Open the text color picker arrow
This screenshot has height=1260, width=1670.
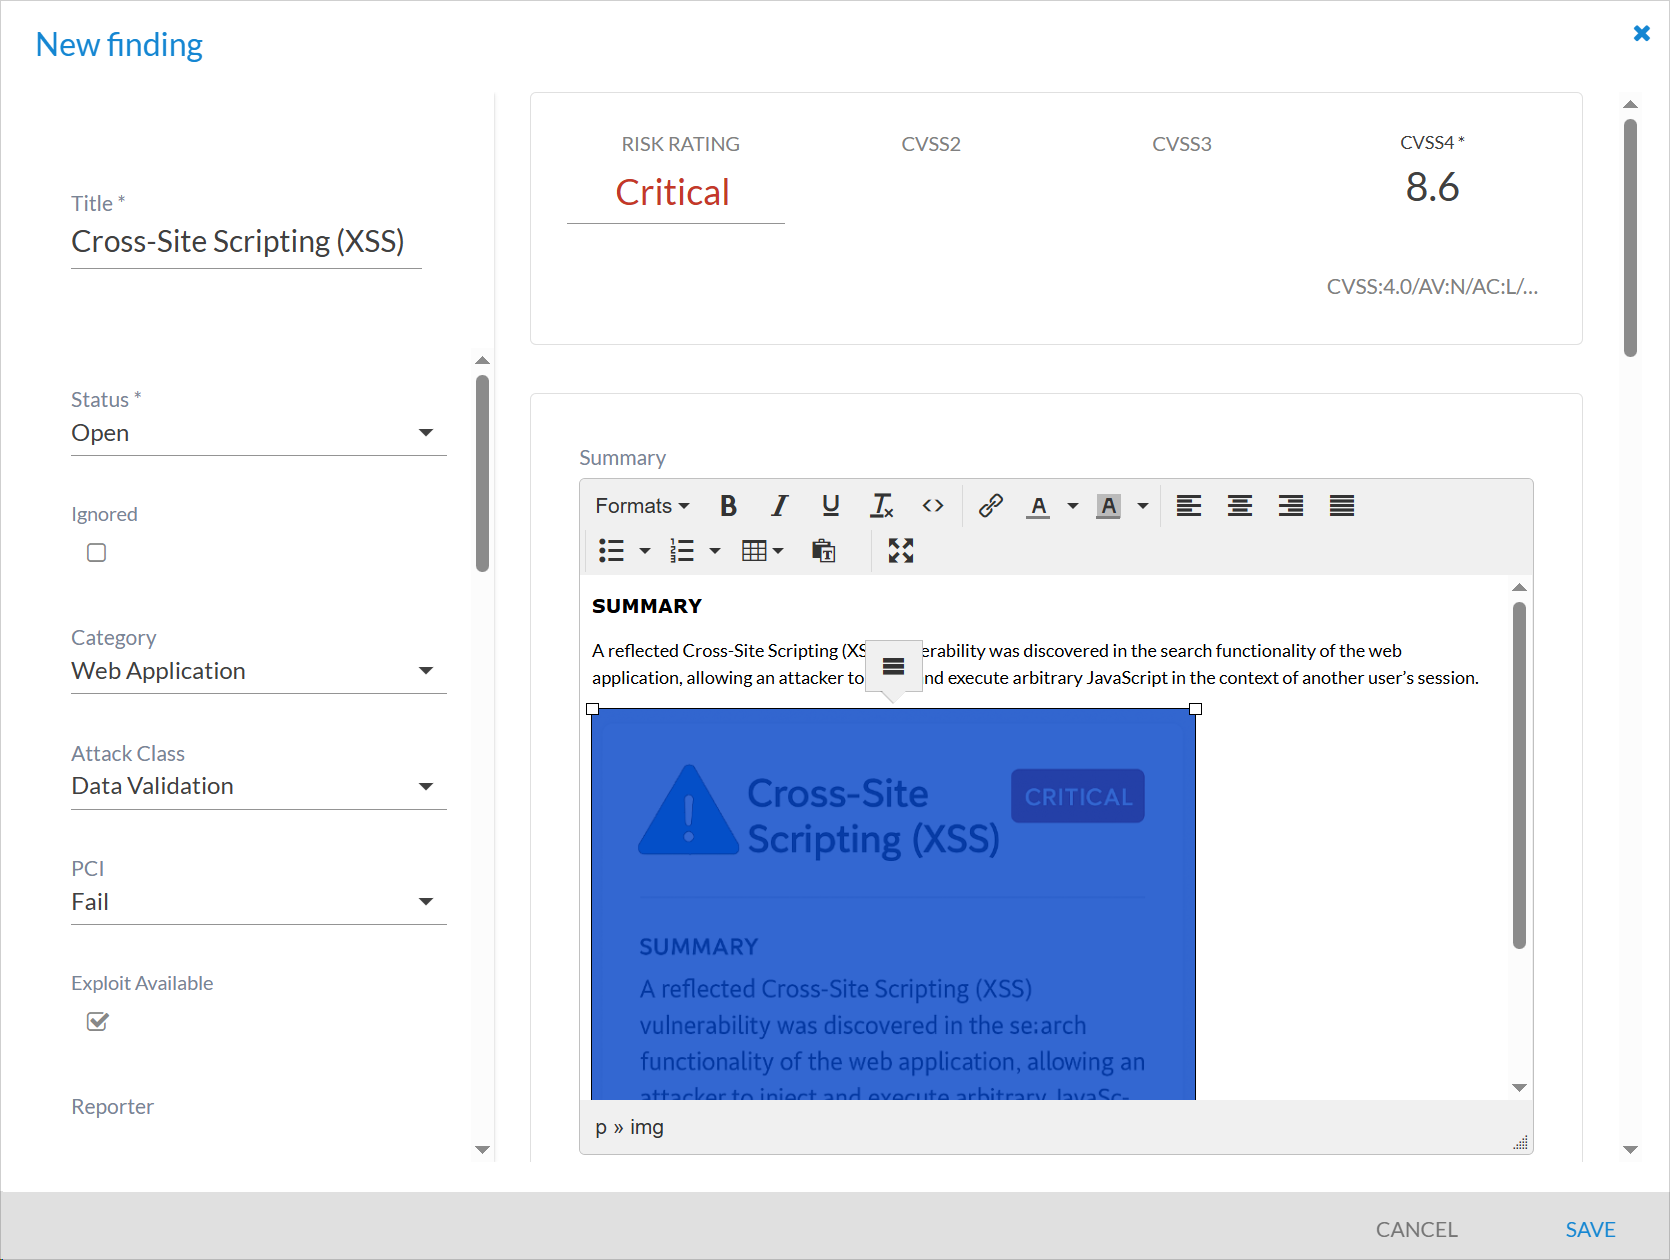coord(1072,506)
